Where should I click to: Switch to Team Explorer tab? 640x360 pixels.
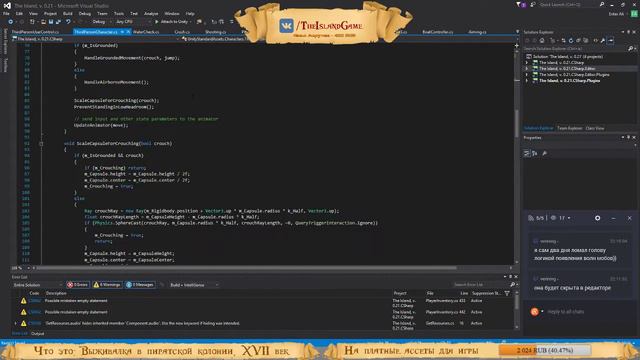569,128
